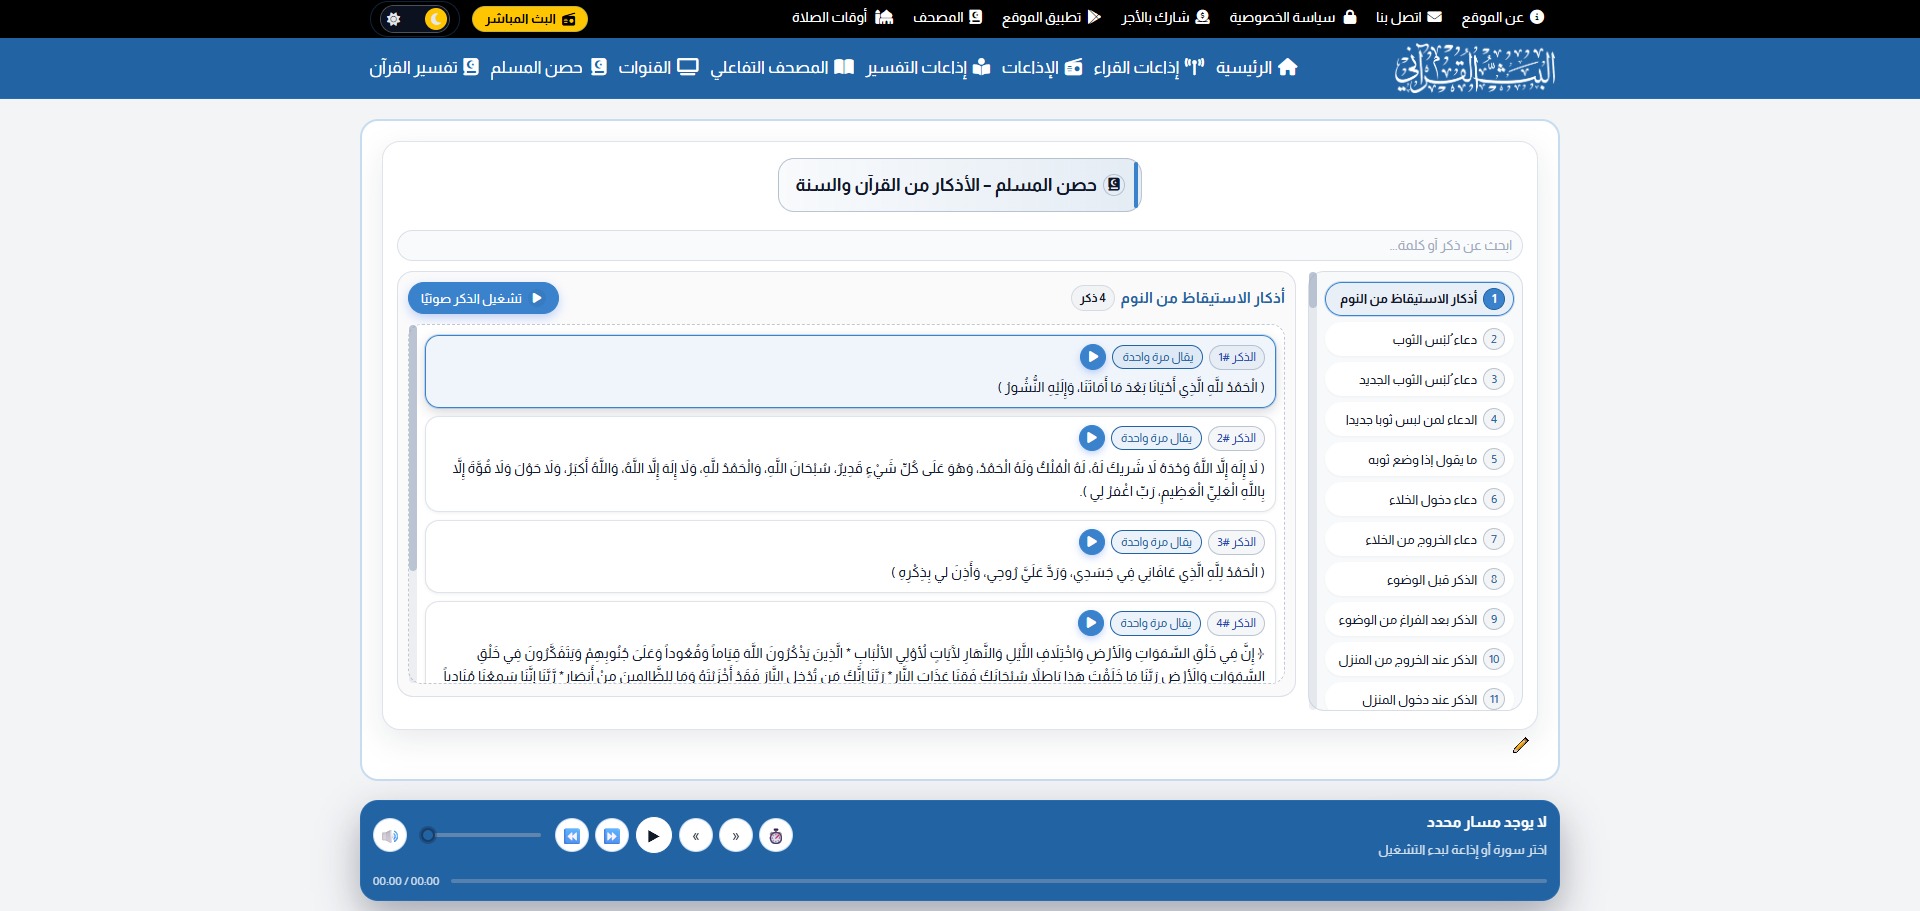Screen dimensions: 1920x911
Task: Go to المصحف التفاعلي in navigation bar
Action: pyautogui.click(x=782, y=68)
